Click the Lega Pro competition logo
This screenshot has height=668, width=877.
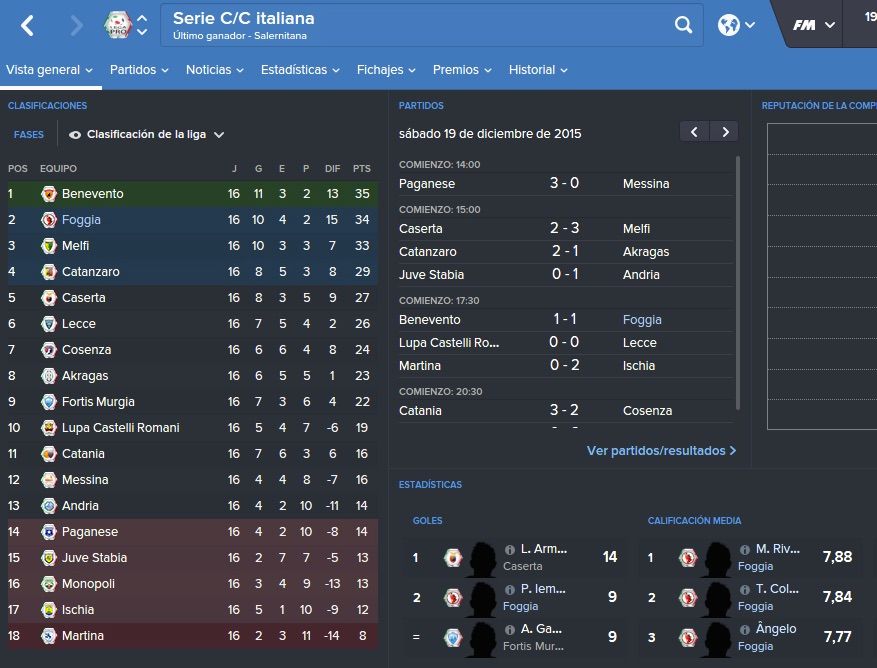coord(118,25)
